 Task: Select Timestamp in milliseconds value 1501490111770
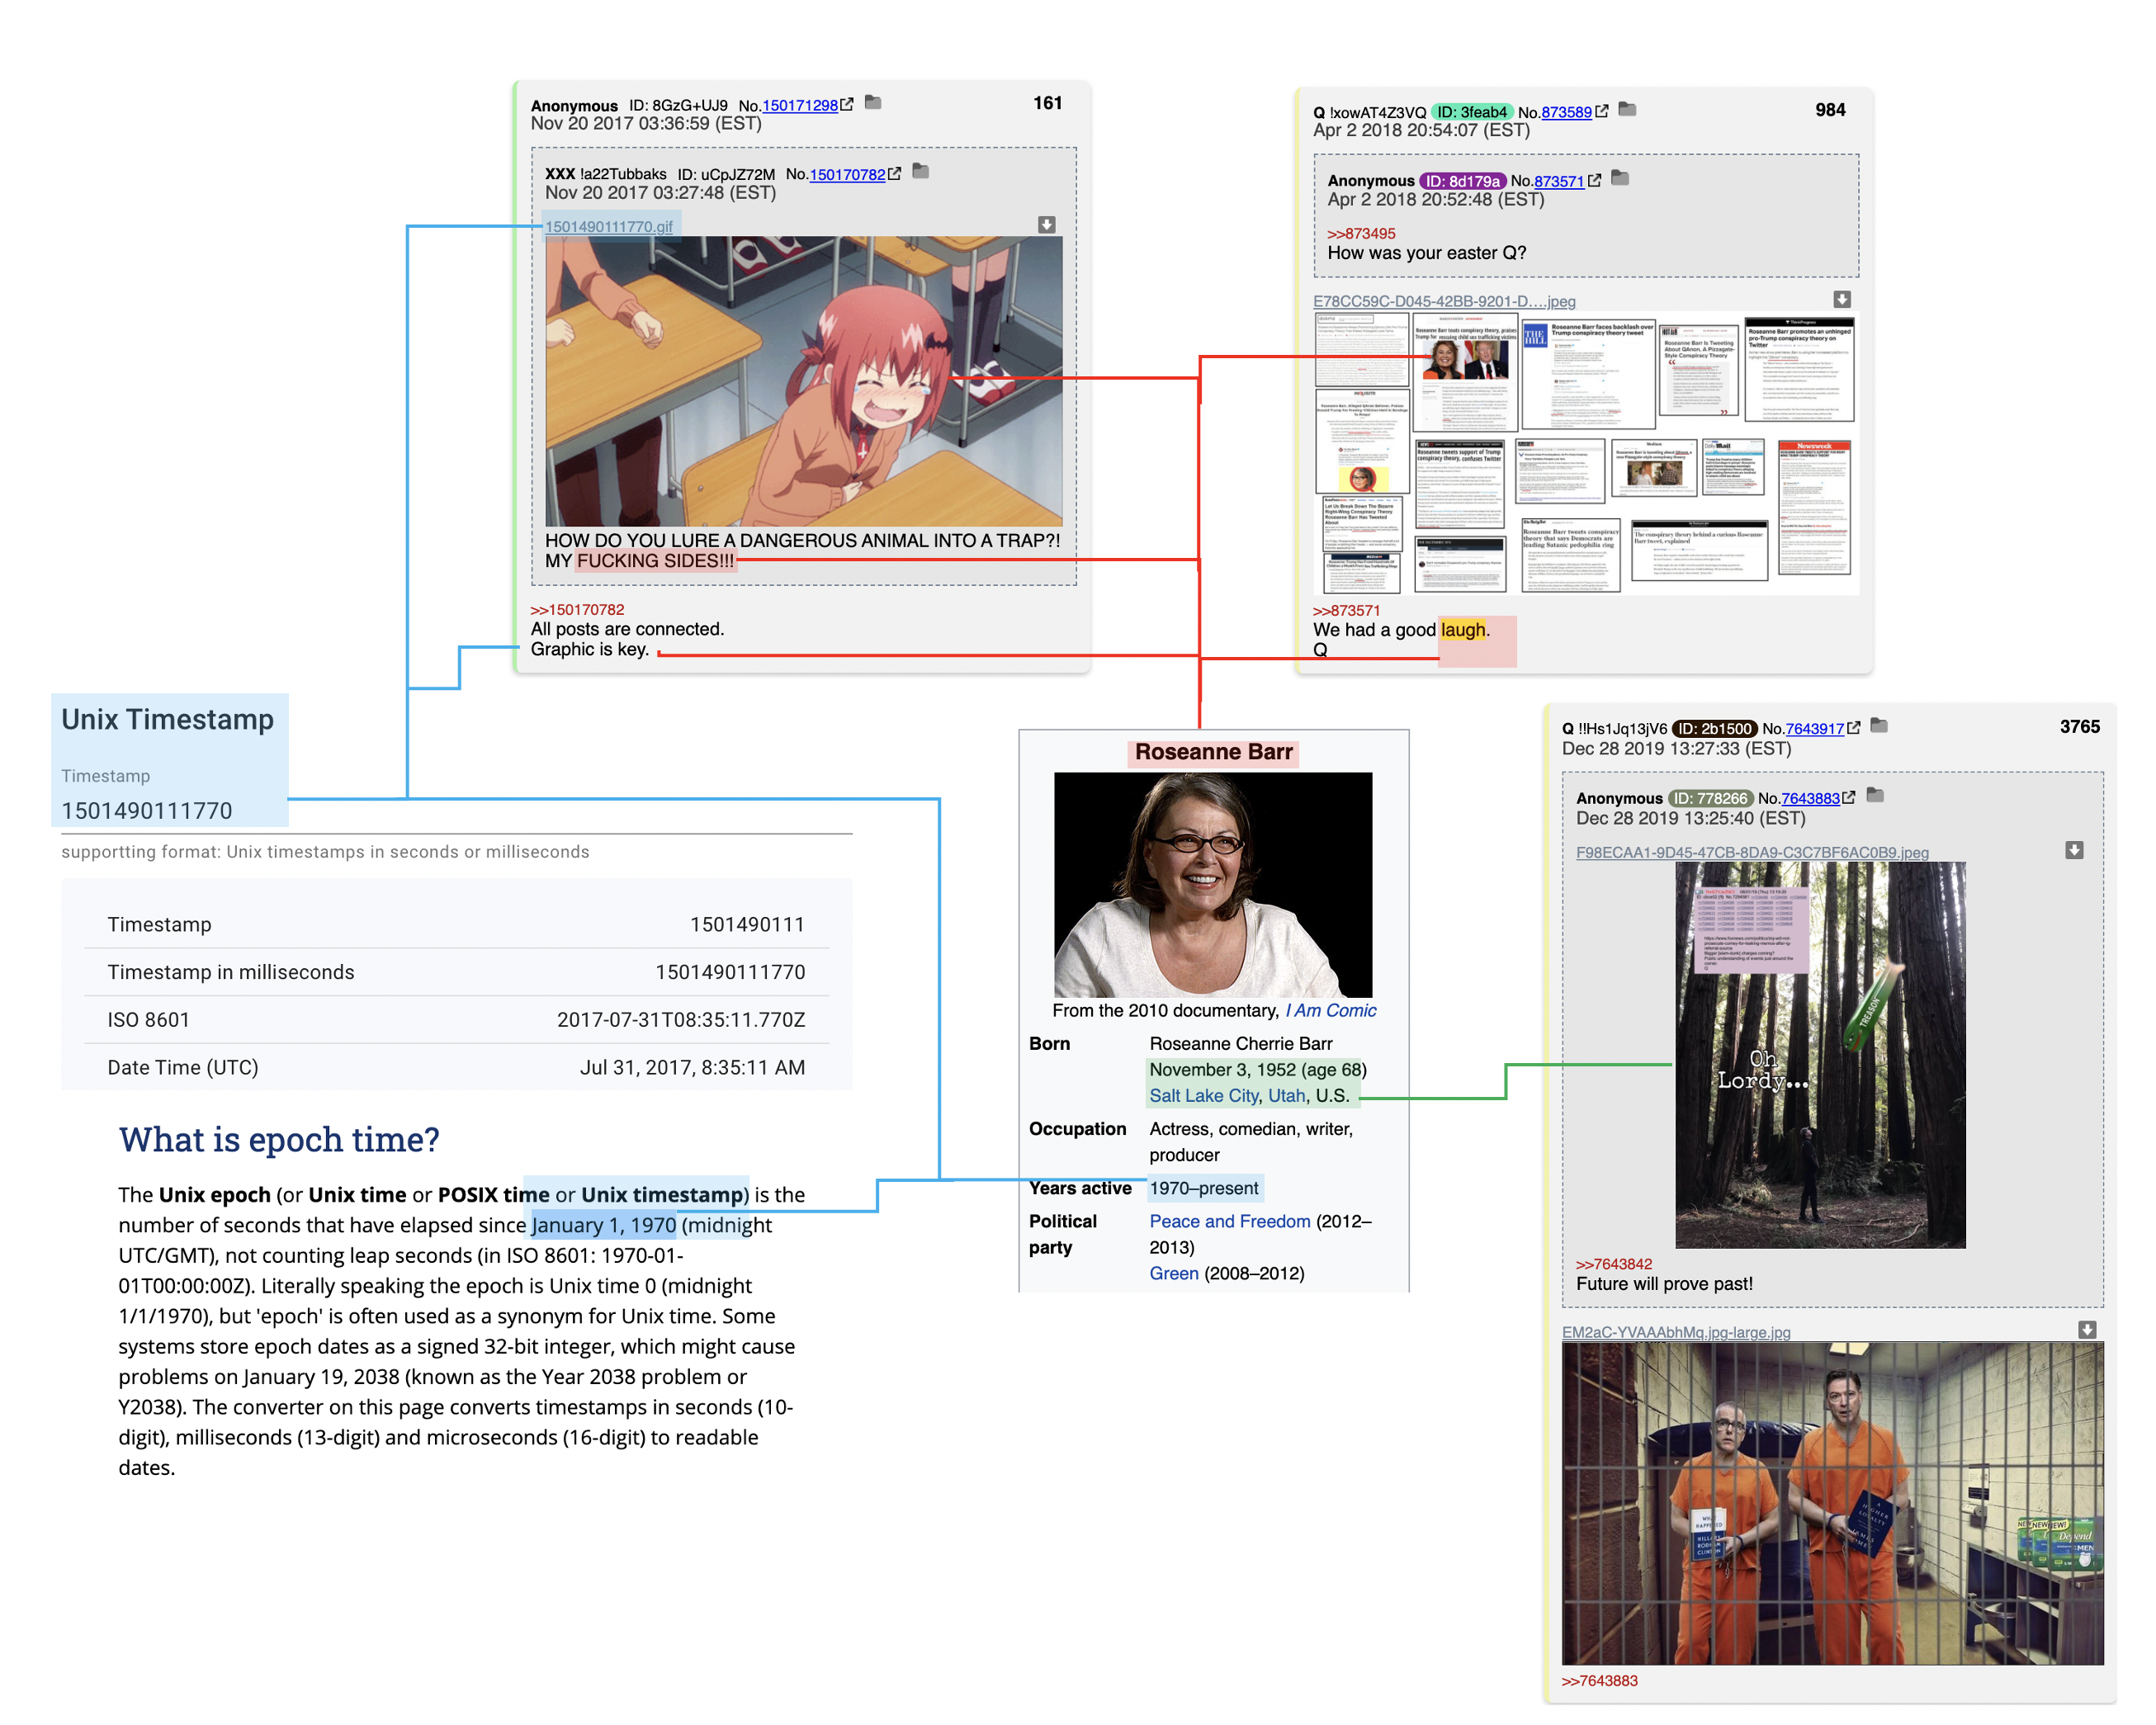[730, 973]
